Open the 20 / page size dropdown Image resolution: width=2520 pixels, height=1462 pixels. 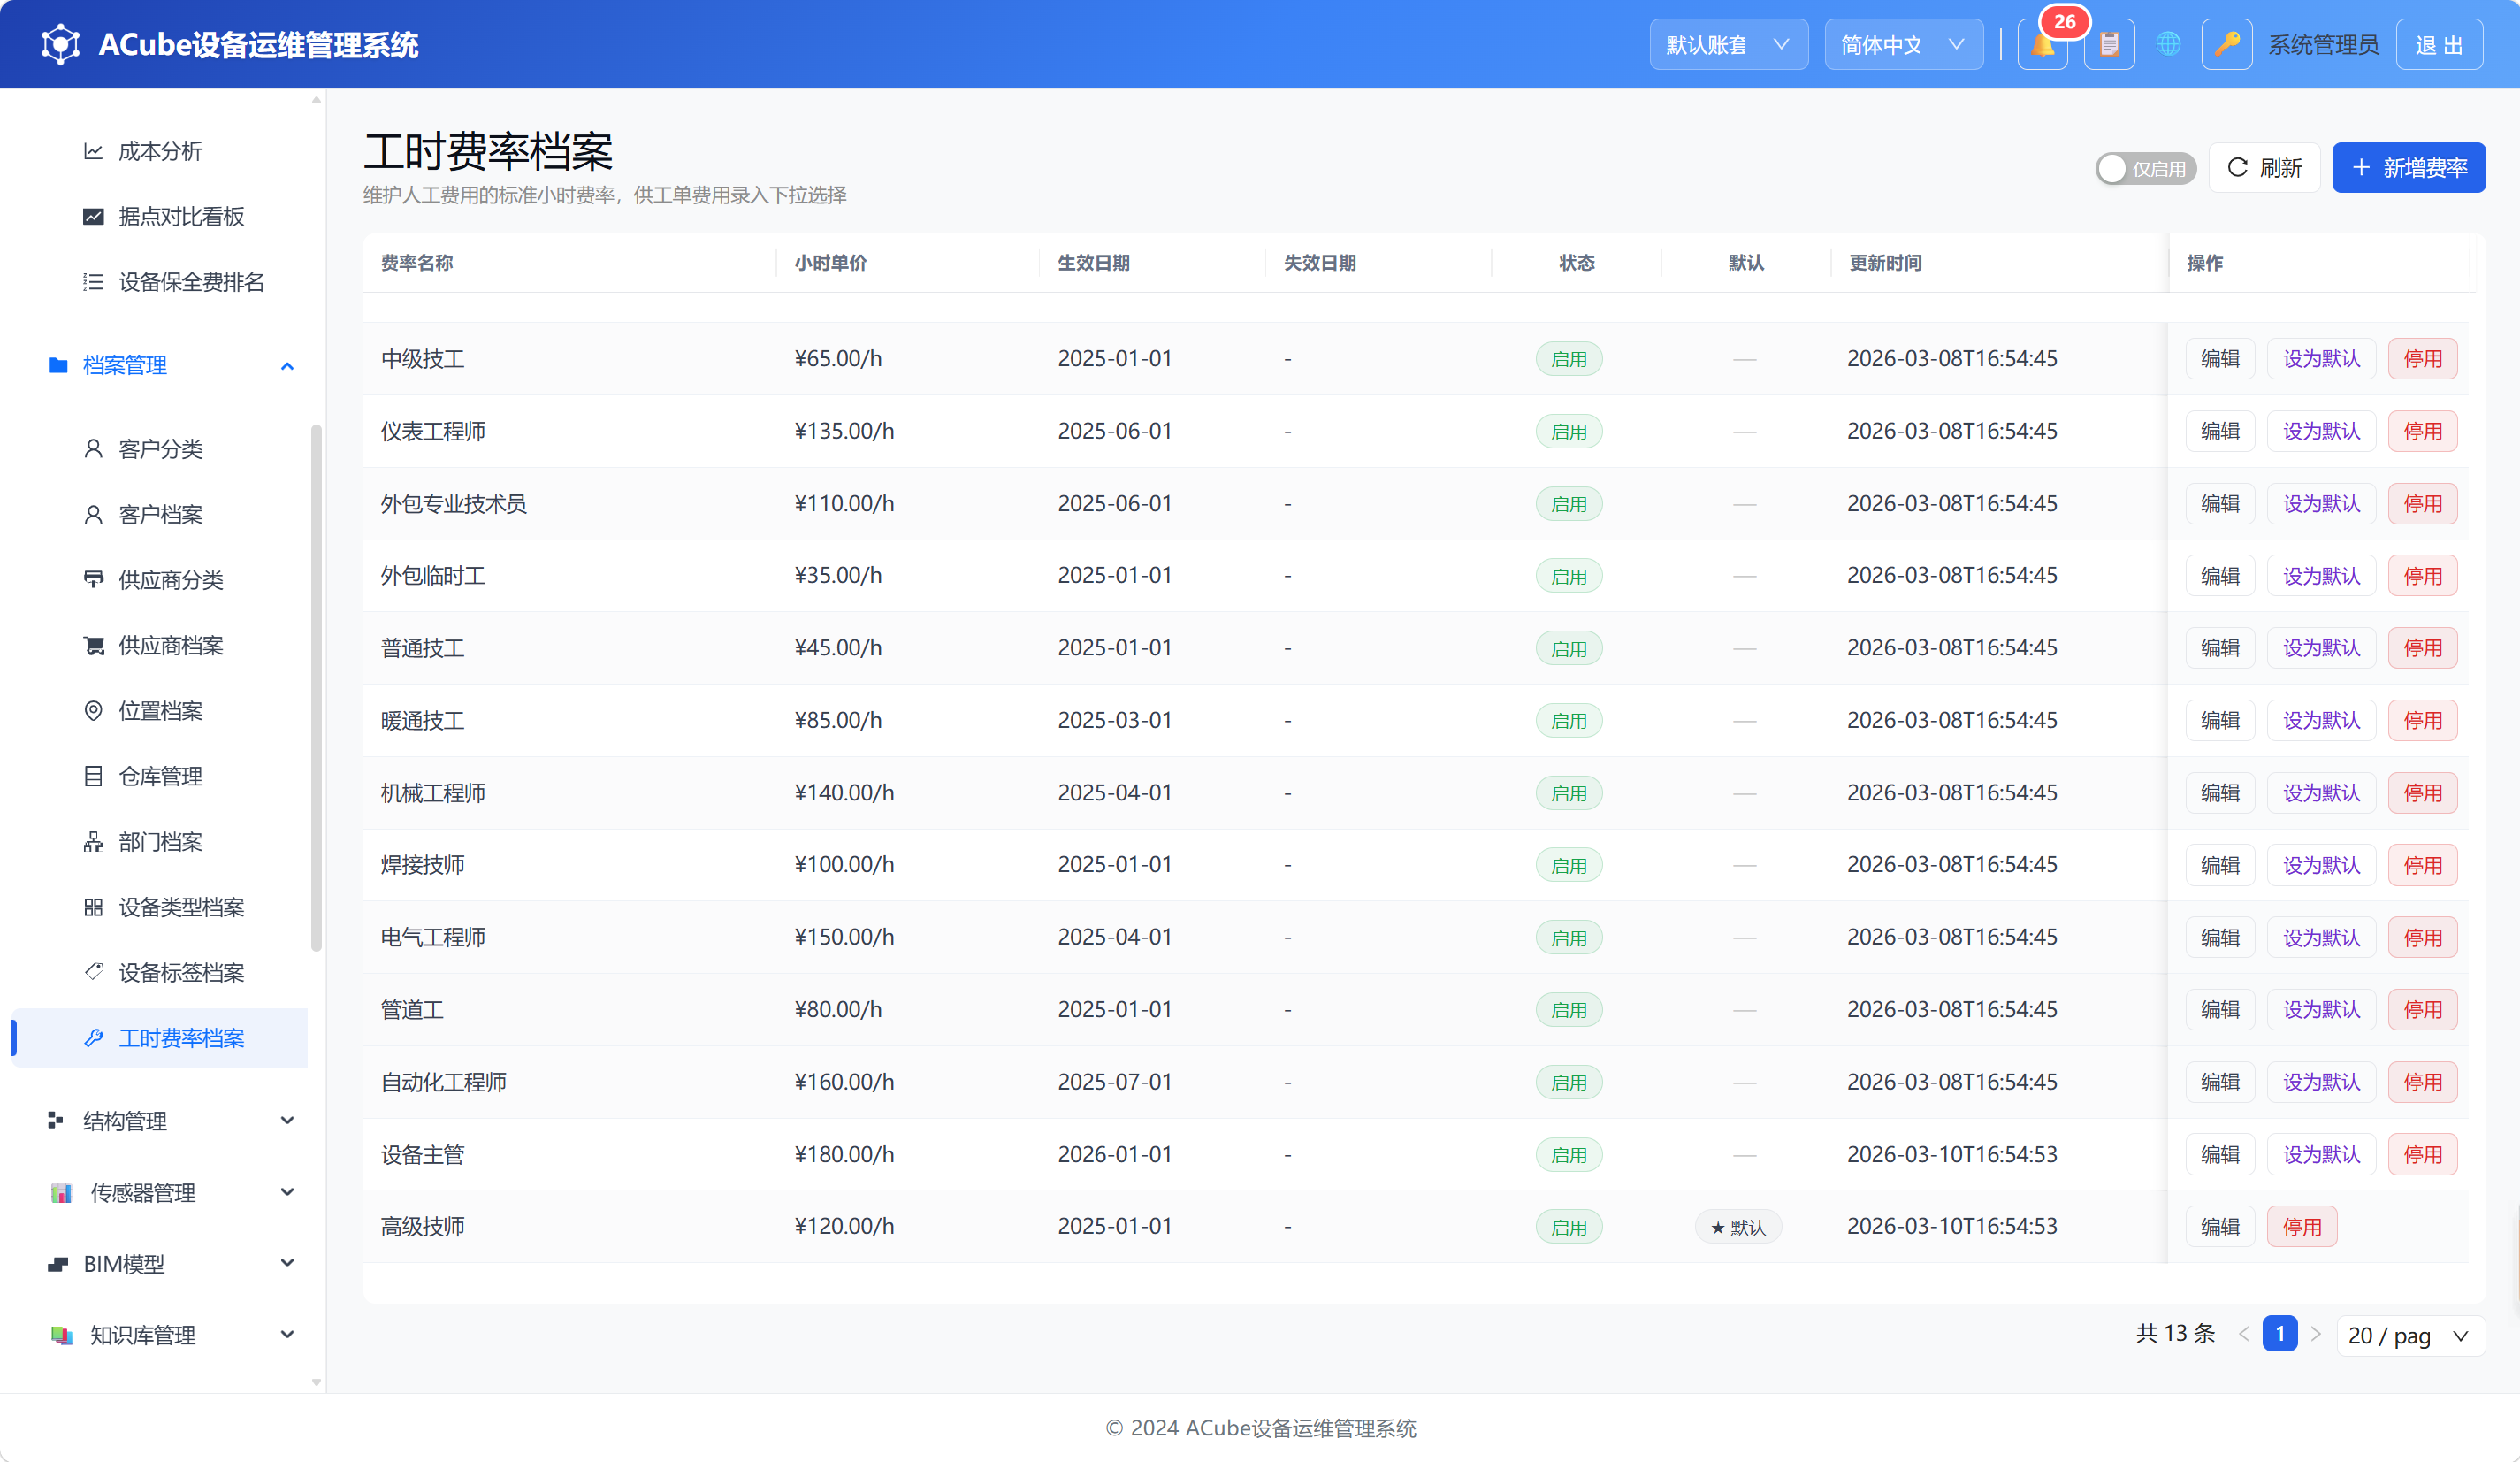[x=2410, y=1335]
